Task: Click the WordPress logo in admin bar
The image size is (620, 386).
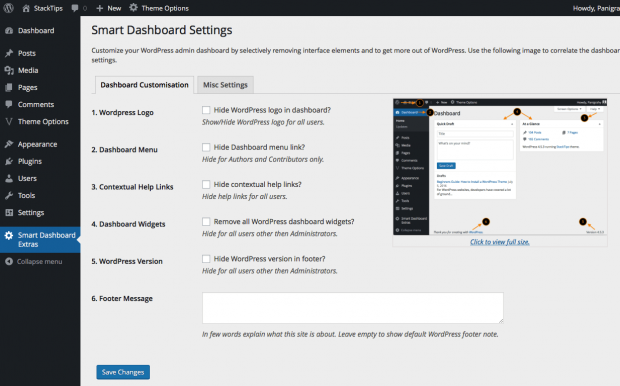Action: [x=8, y=8]
